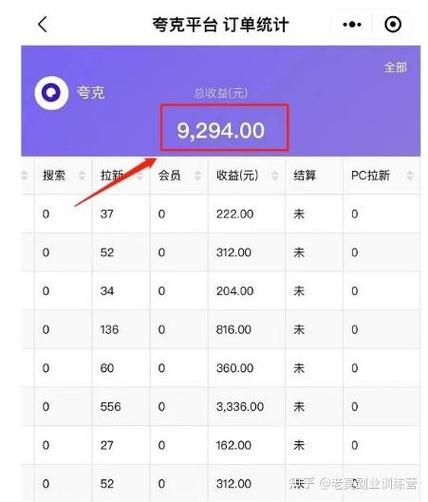Select the total income 9,294.00 value
The image size is (428, 502).
tap(220, 130)
